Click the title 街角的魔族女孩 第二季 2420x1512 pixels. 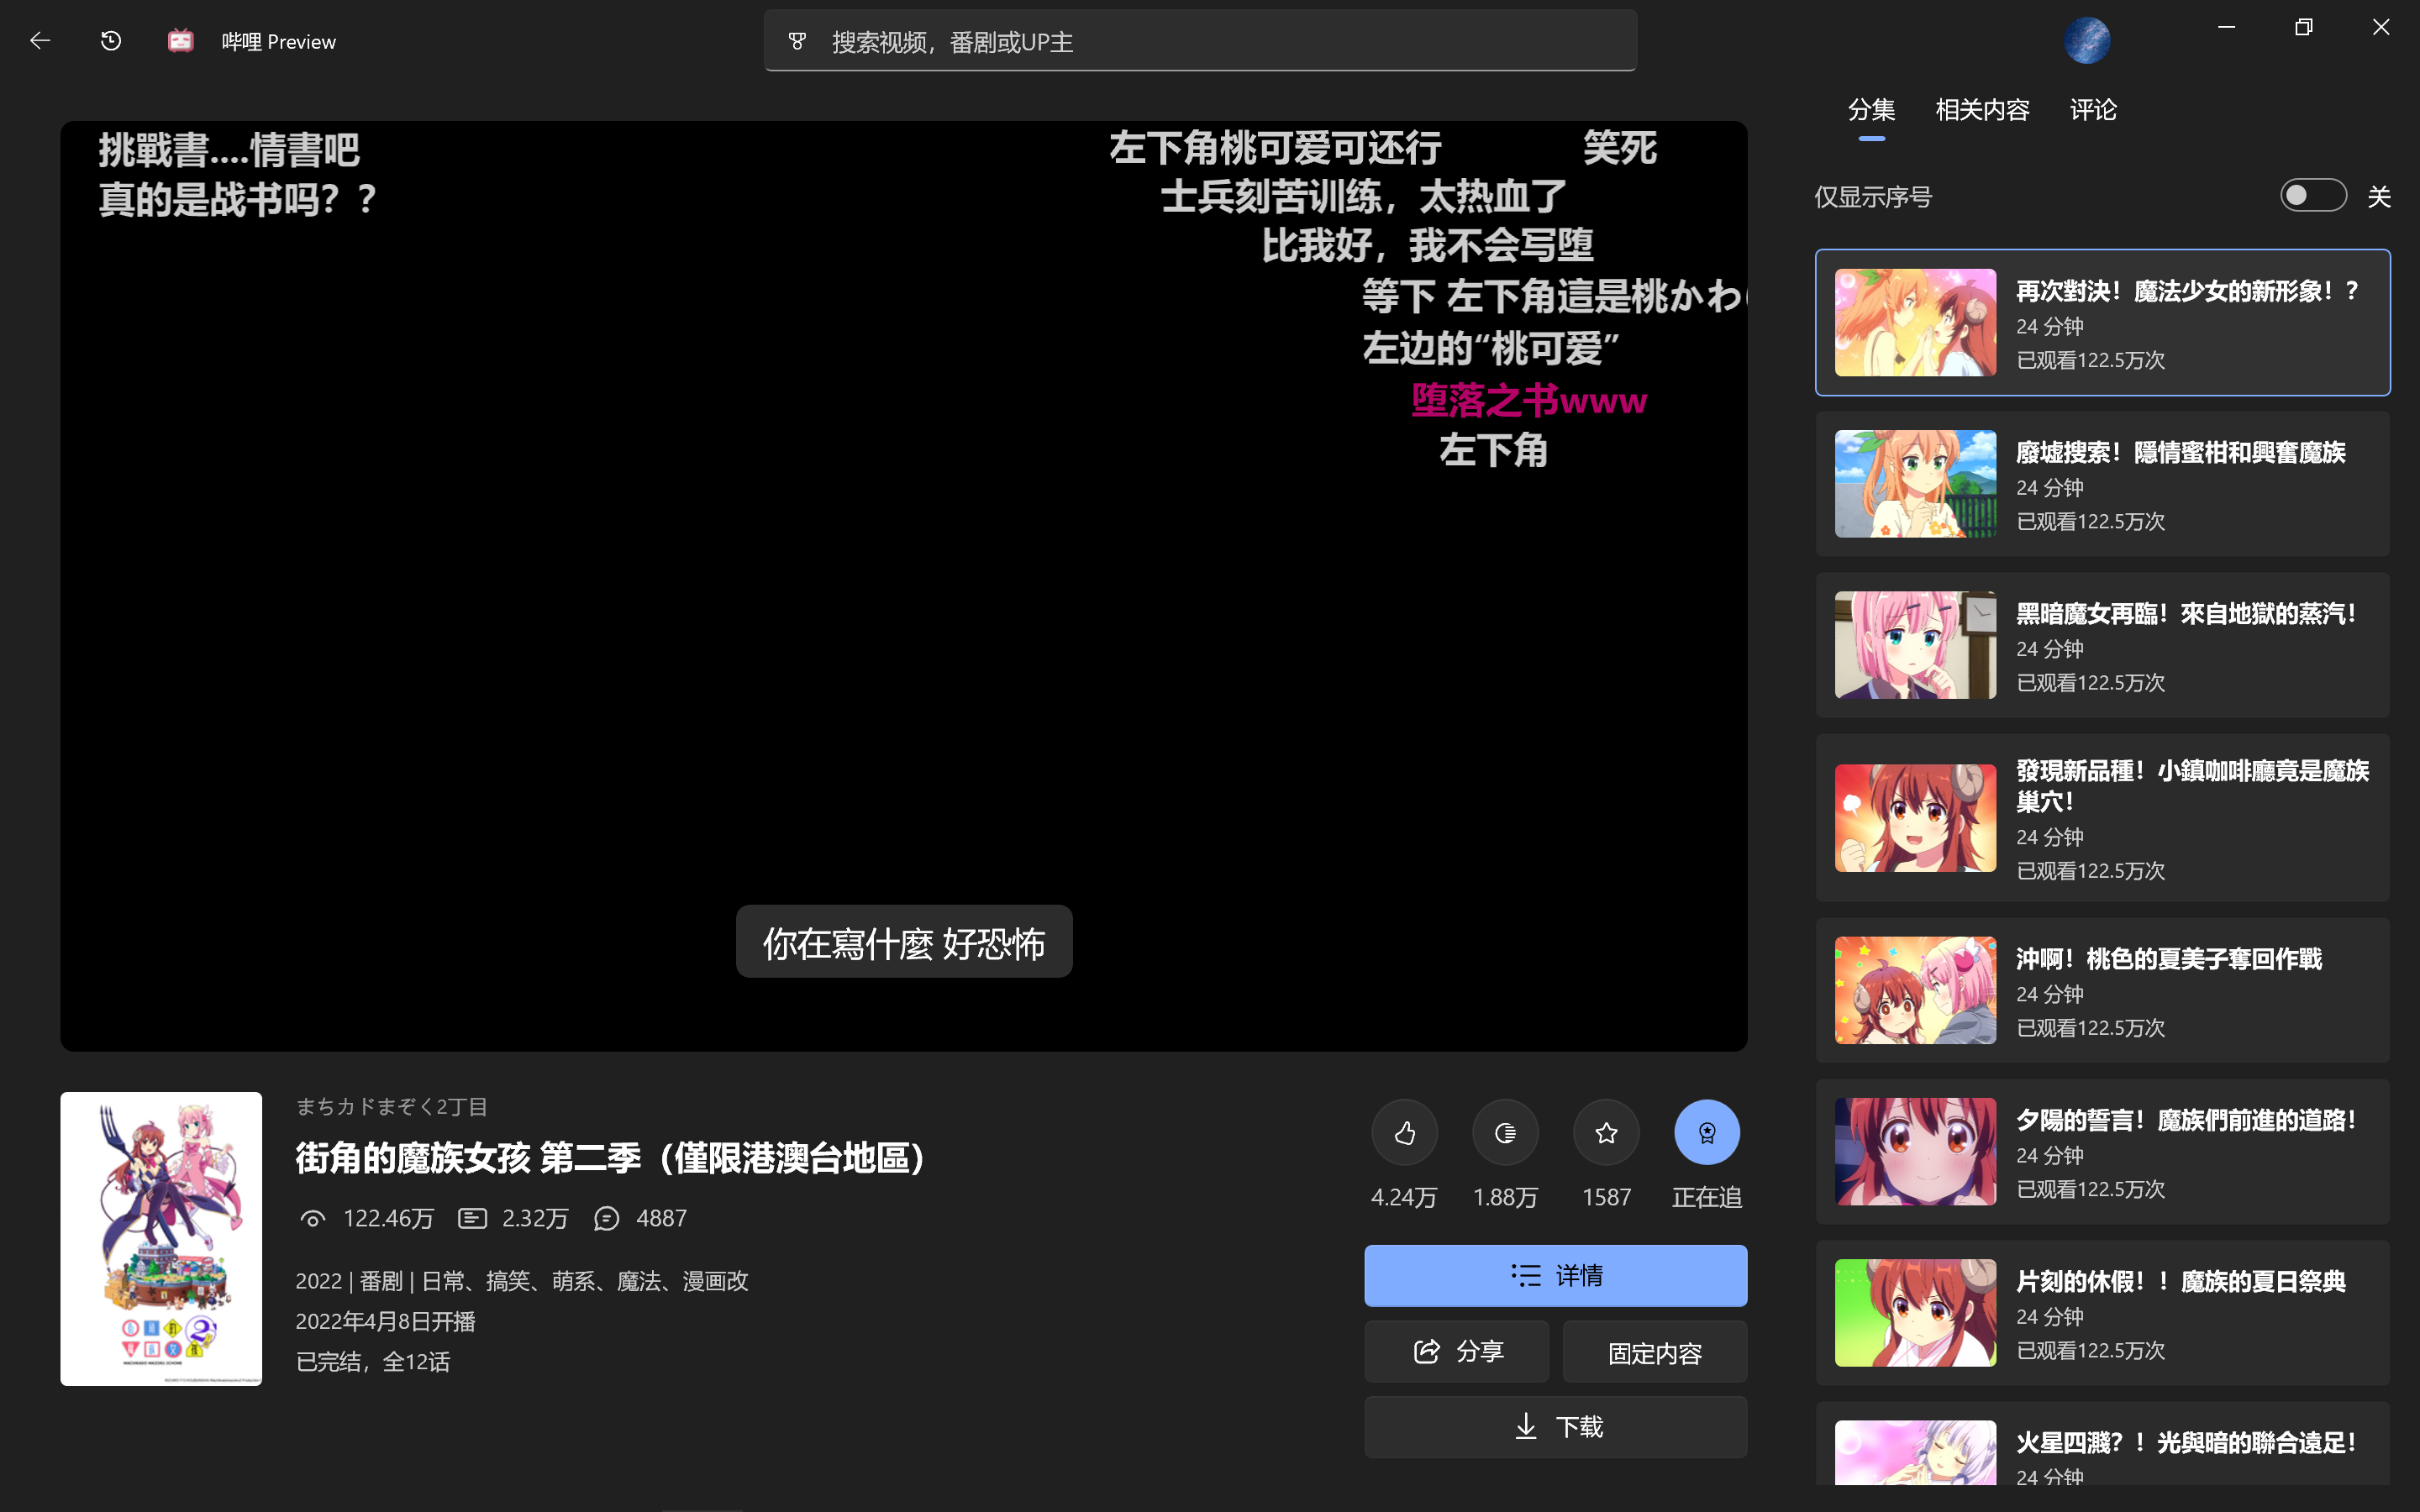pyautogui.click(x=612, y=1158)
